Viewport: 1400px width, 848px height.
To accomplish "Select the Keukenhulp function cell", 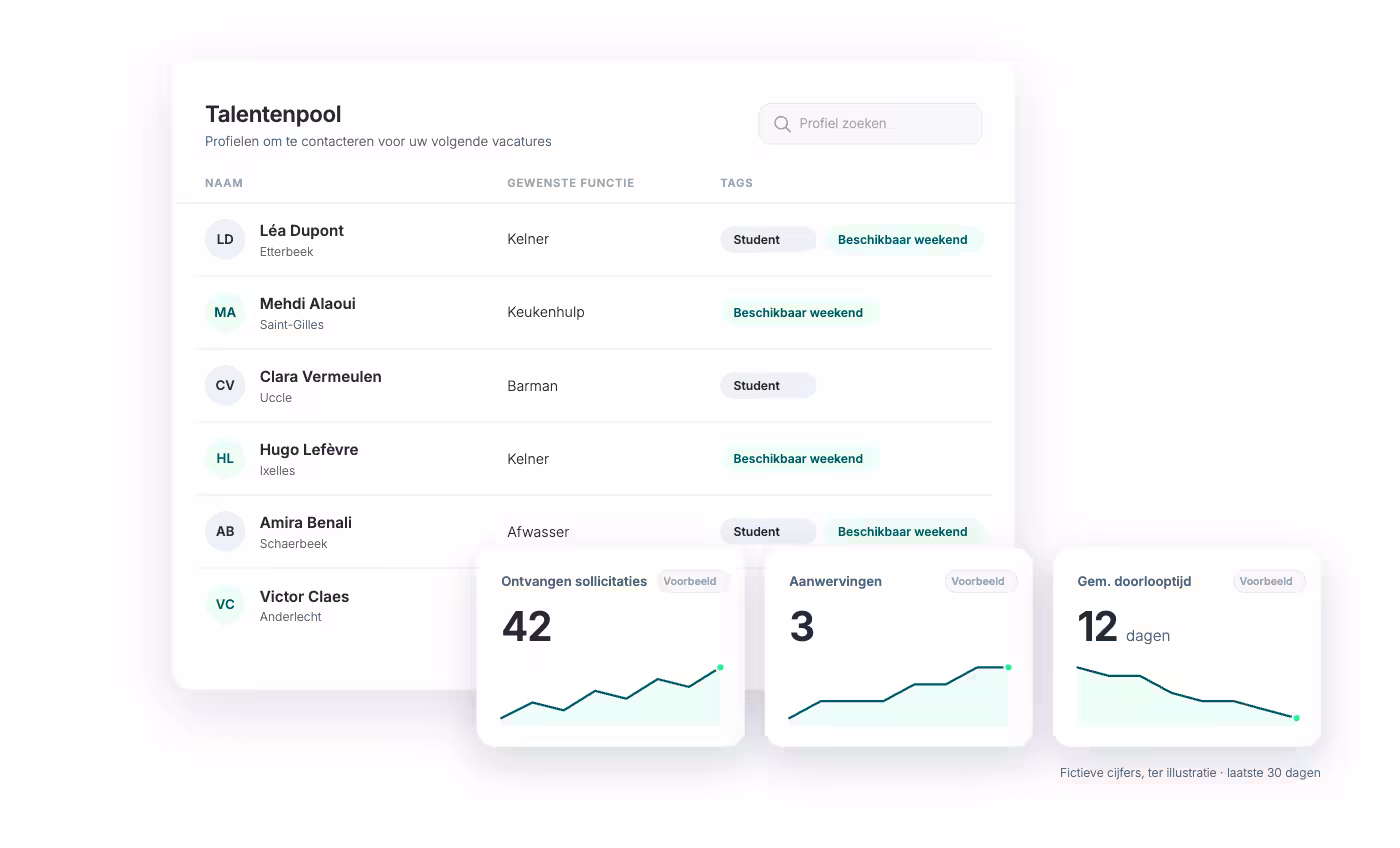I will [546, 312].
